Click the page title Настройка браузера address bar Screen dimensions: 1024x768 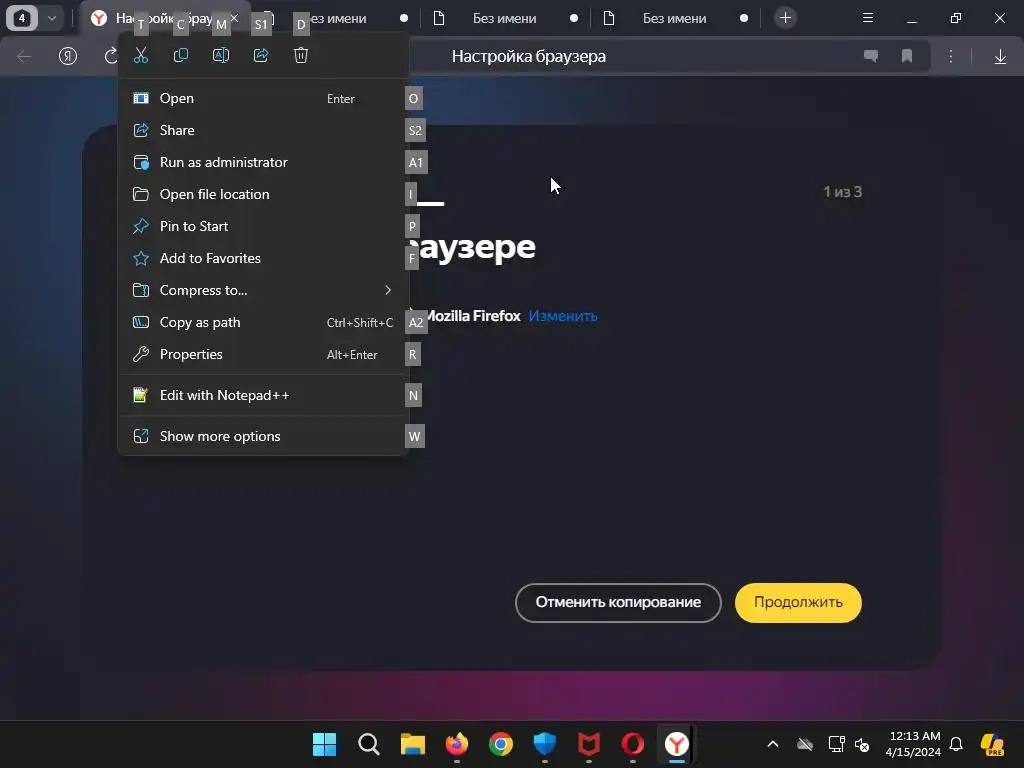point(529,57)
